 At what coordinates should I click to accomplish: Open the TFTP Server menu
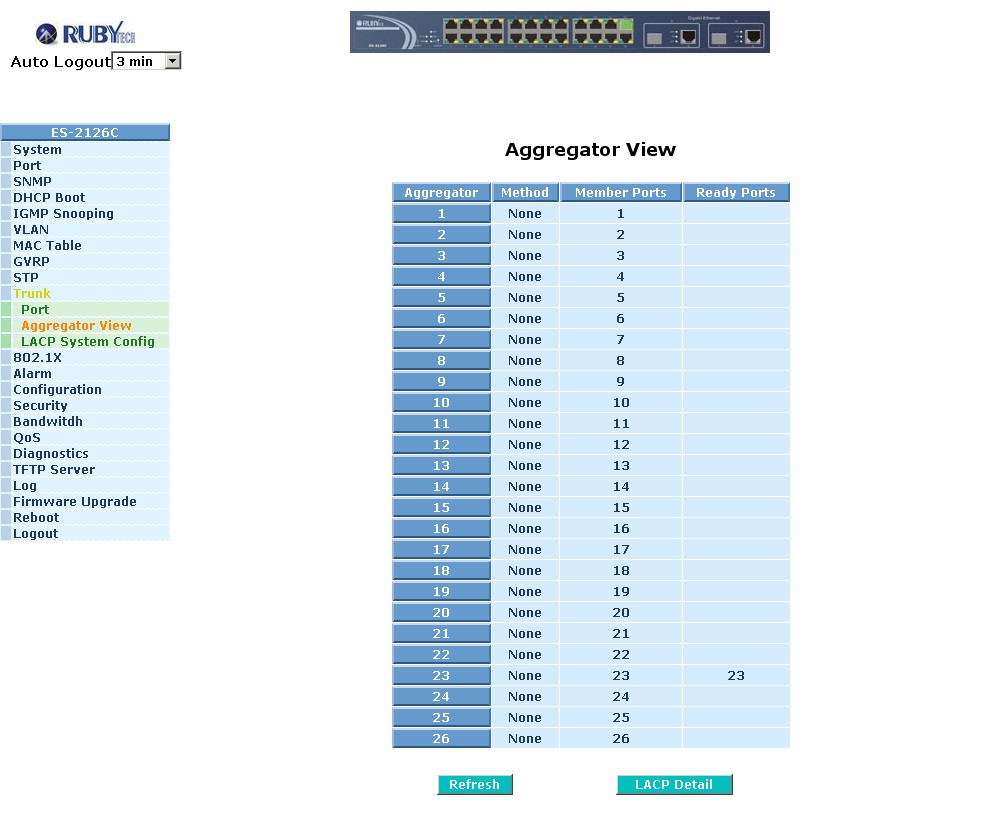[x=54, y=470]
